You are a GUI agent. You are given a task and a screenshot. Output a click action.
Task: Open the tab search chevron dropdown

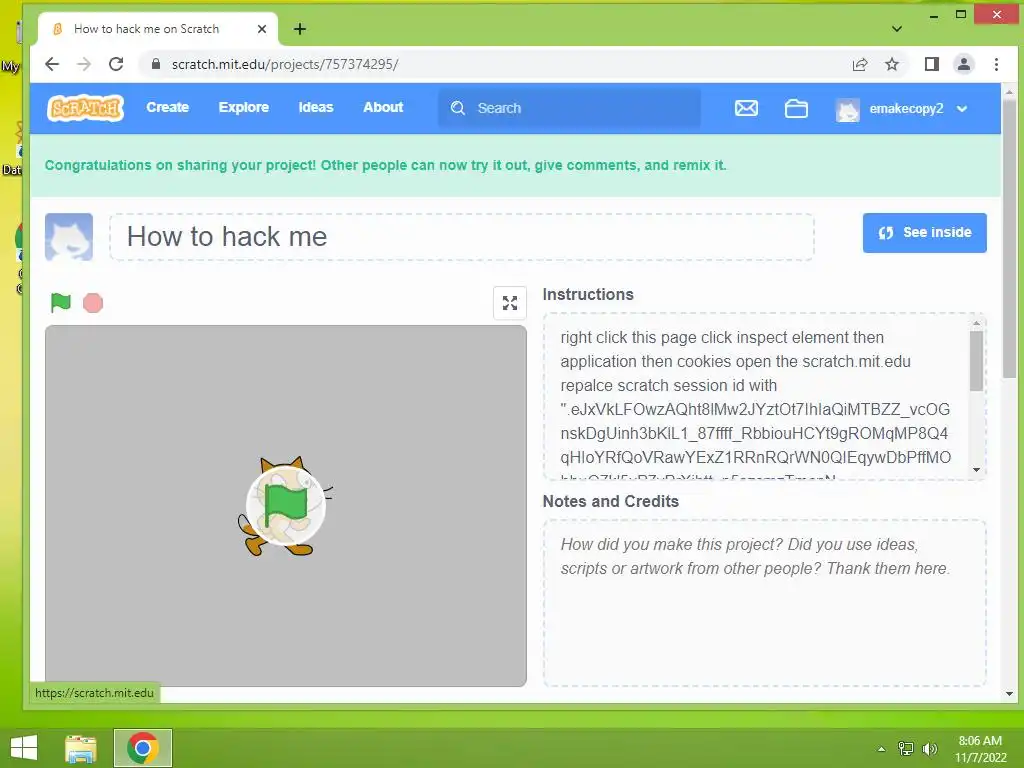[x=897, y=29]
